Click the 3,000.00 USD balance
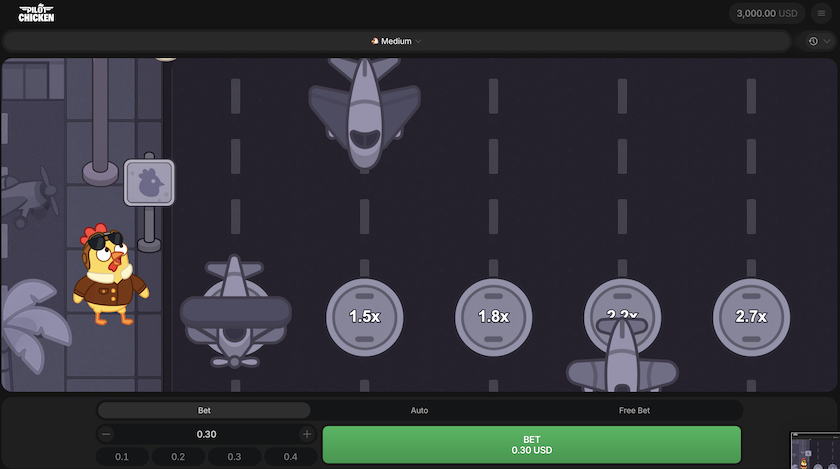Screen dimensions: 840x469 click(x=767, y=13)
